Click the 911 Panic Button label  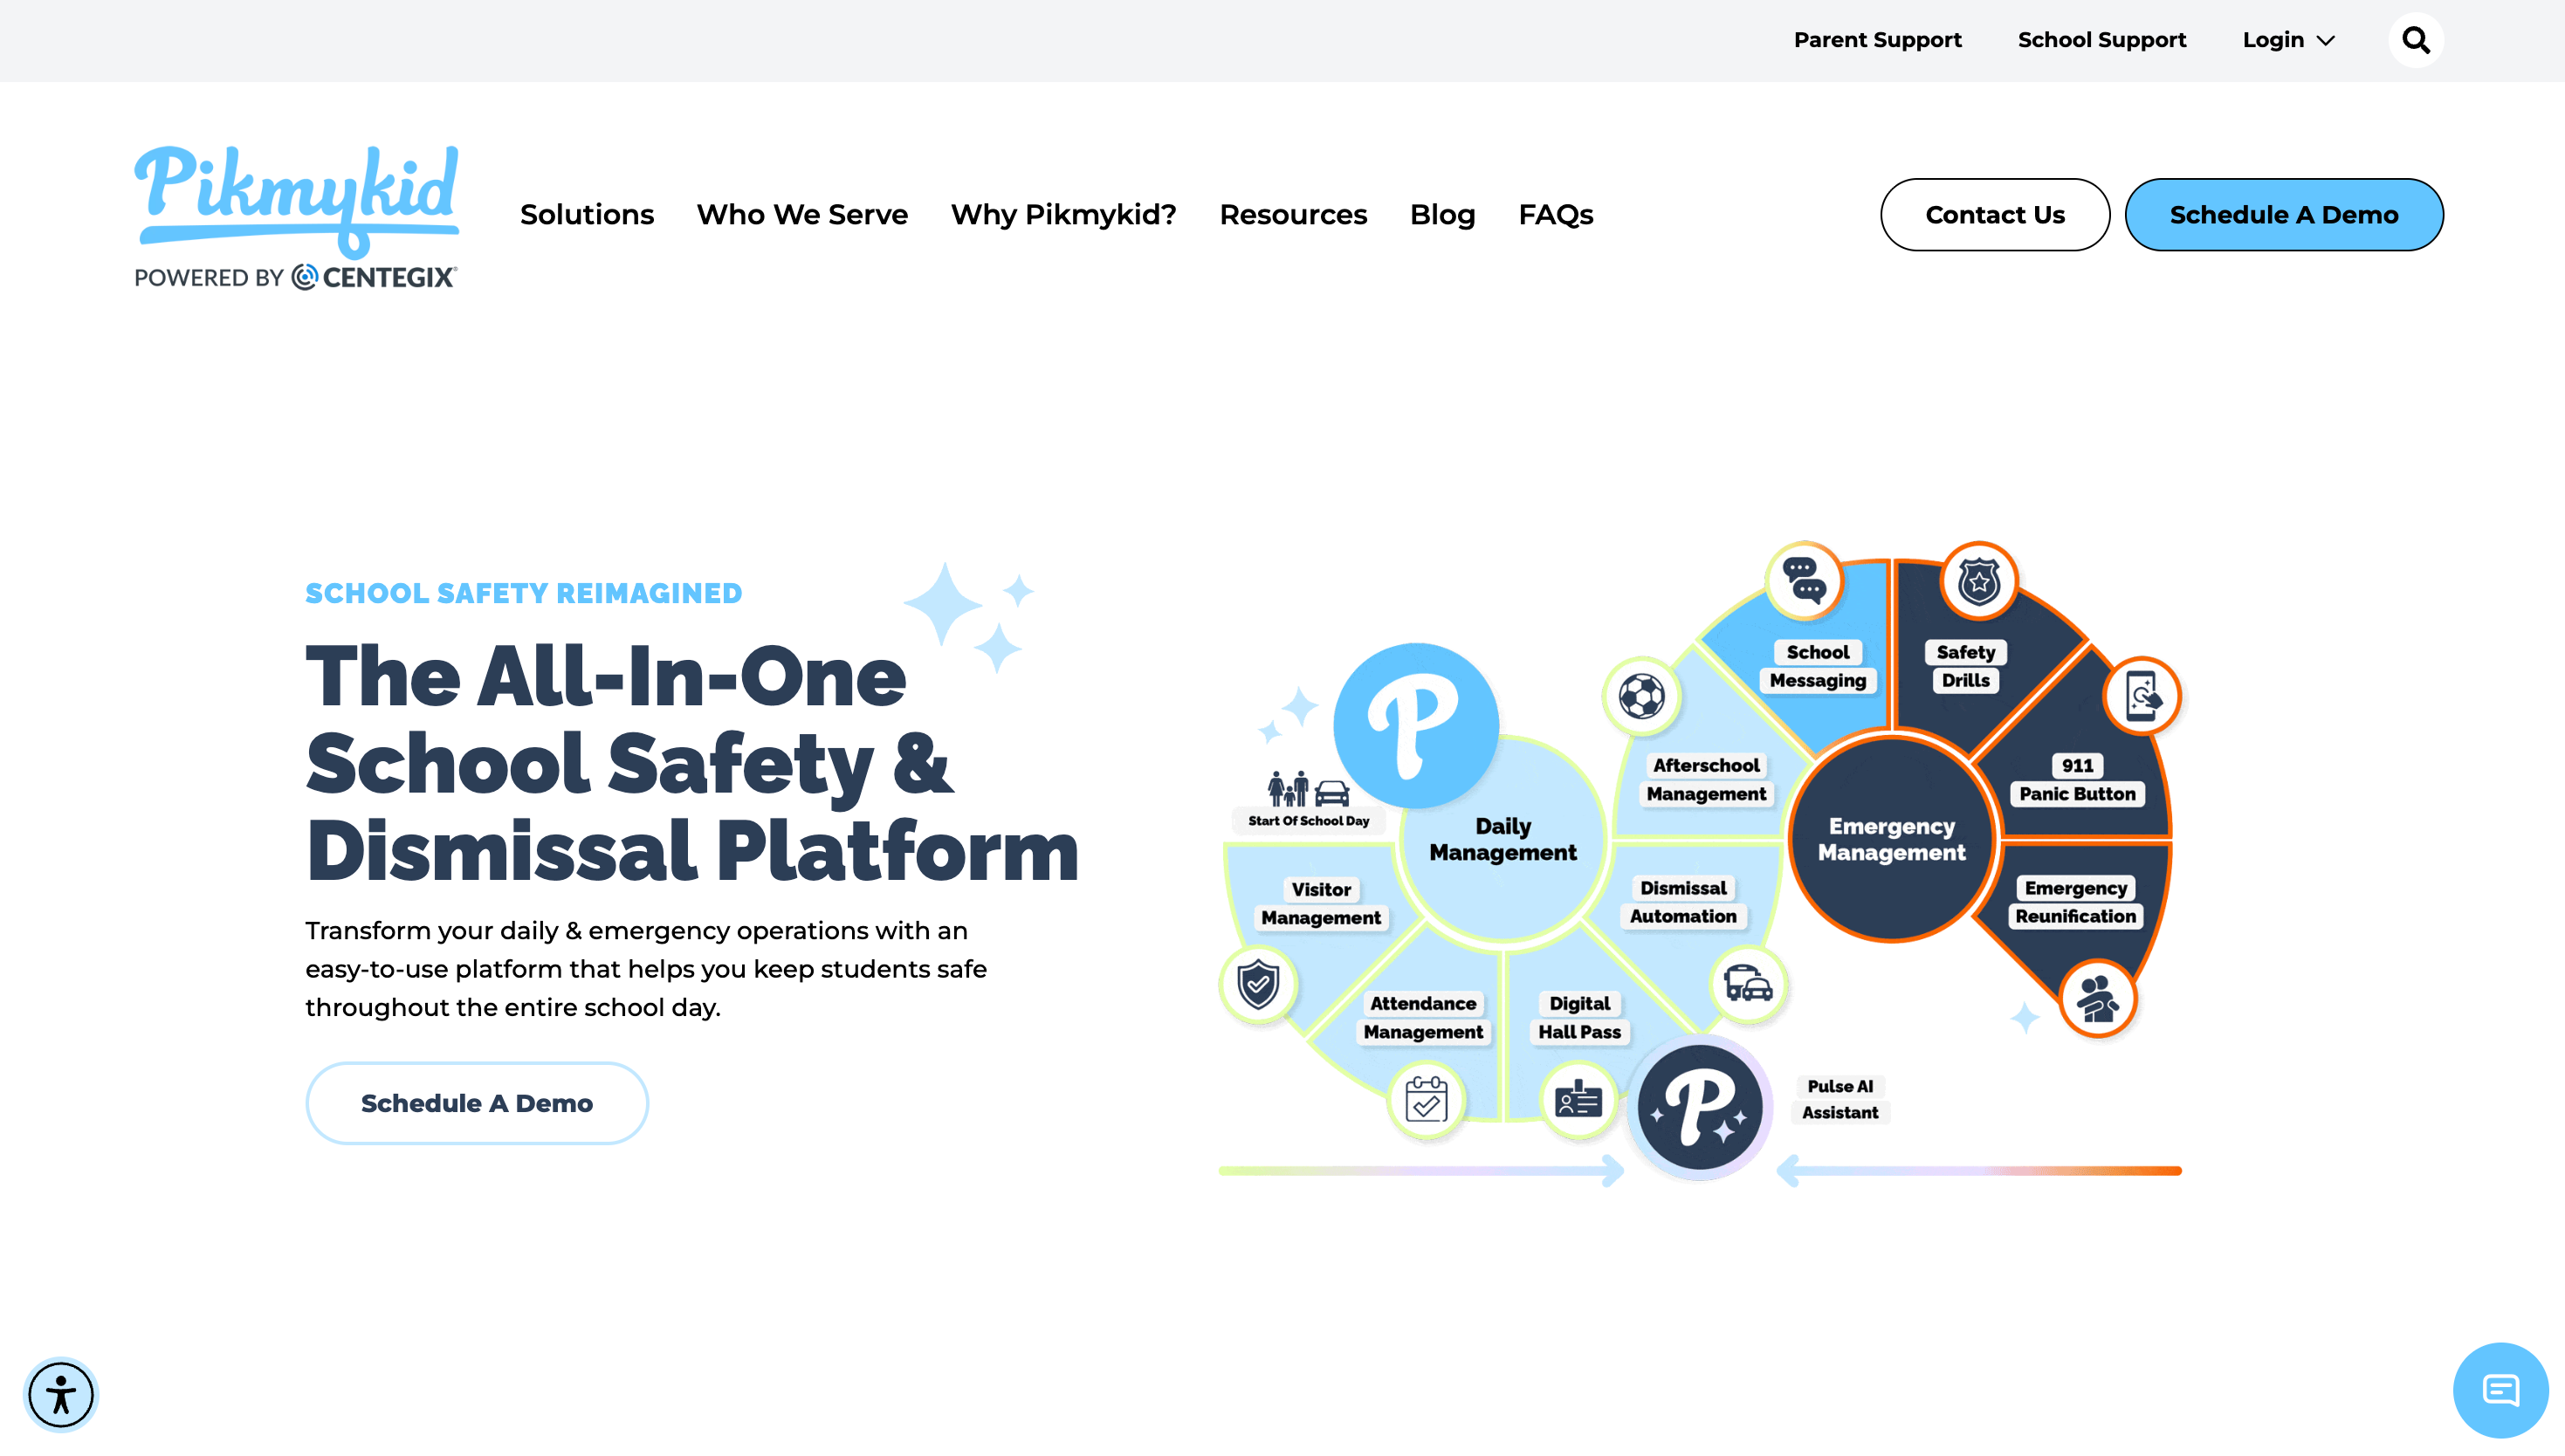2077,780
